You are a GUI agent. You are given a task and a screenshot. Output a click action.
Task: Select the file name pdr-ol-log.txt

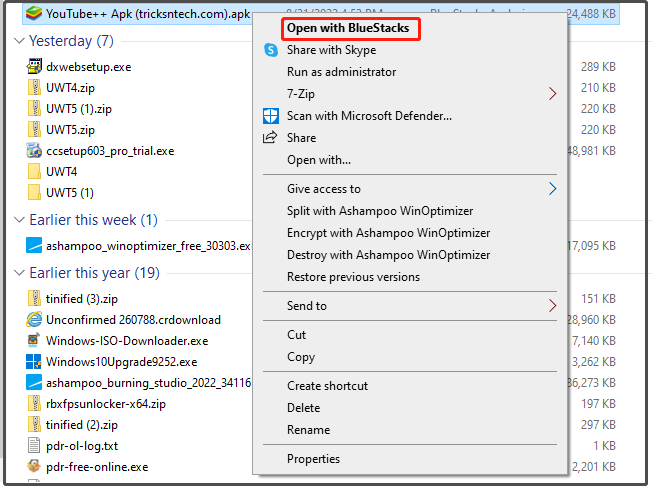(x=82, y=446)
